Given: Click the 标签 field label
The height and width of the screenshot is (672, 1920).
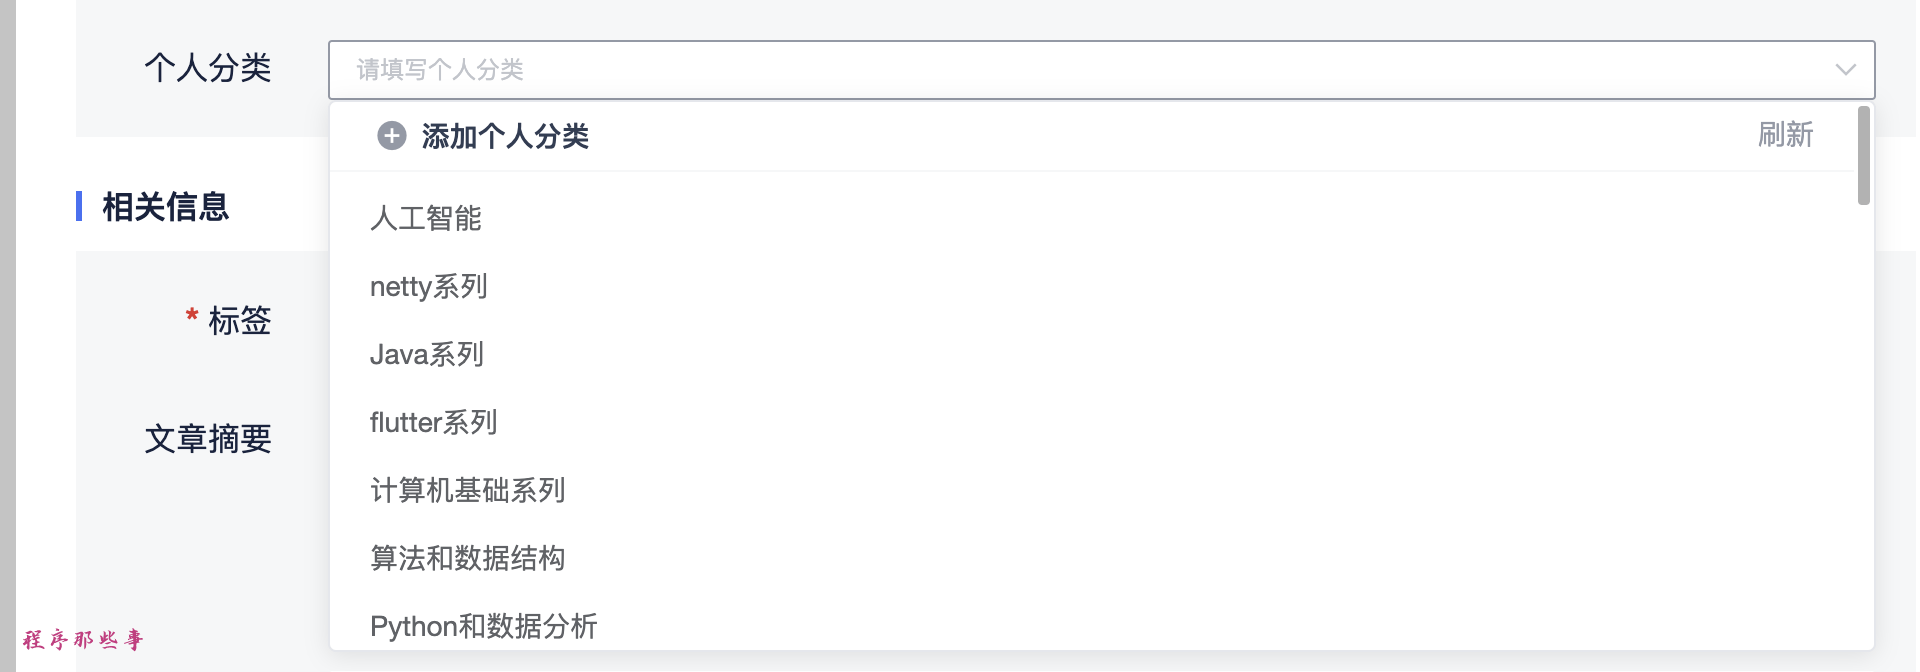Looking at the screenshot, I should (x=240, y=321).
